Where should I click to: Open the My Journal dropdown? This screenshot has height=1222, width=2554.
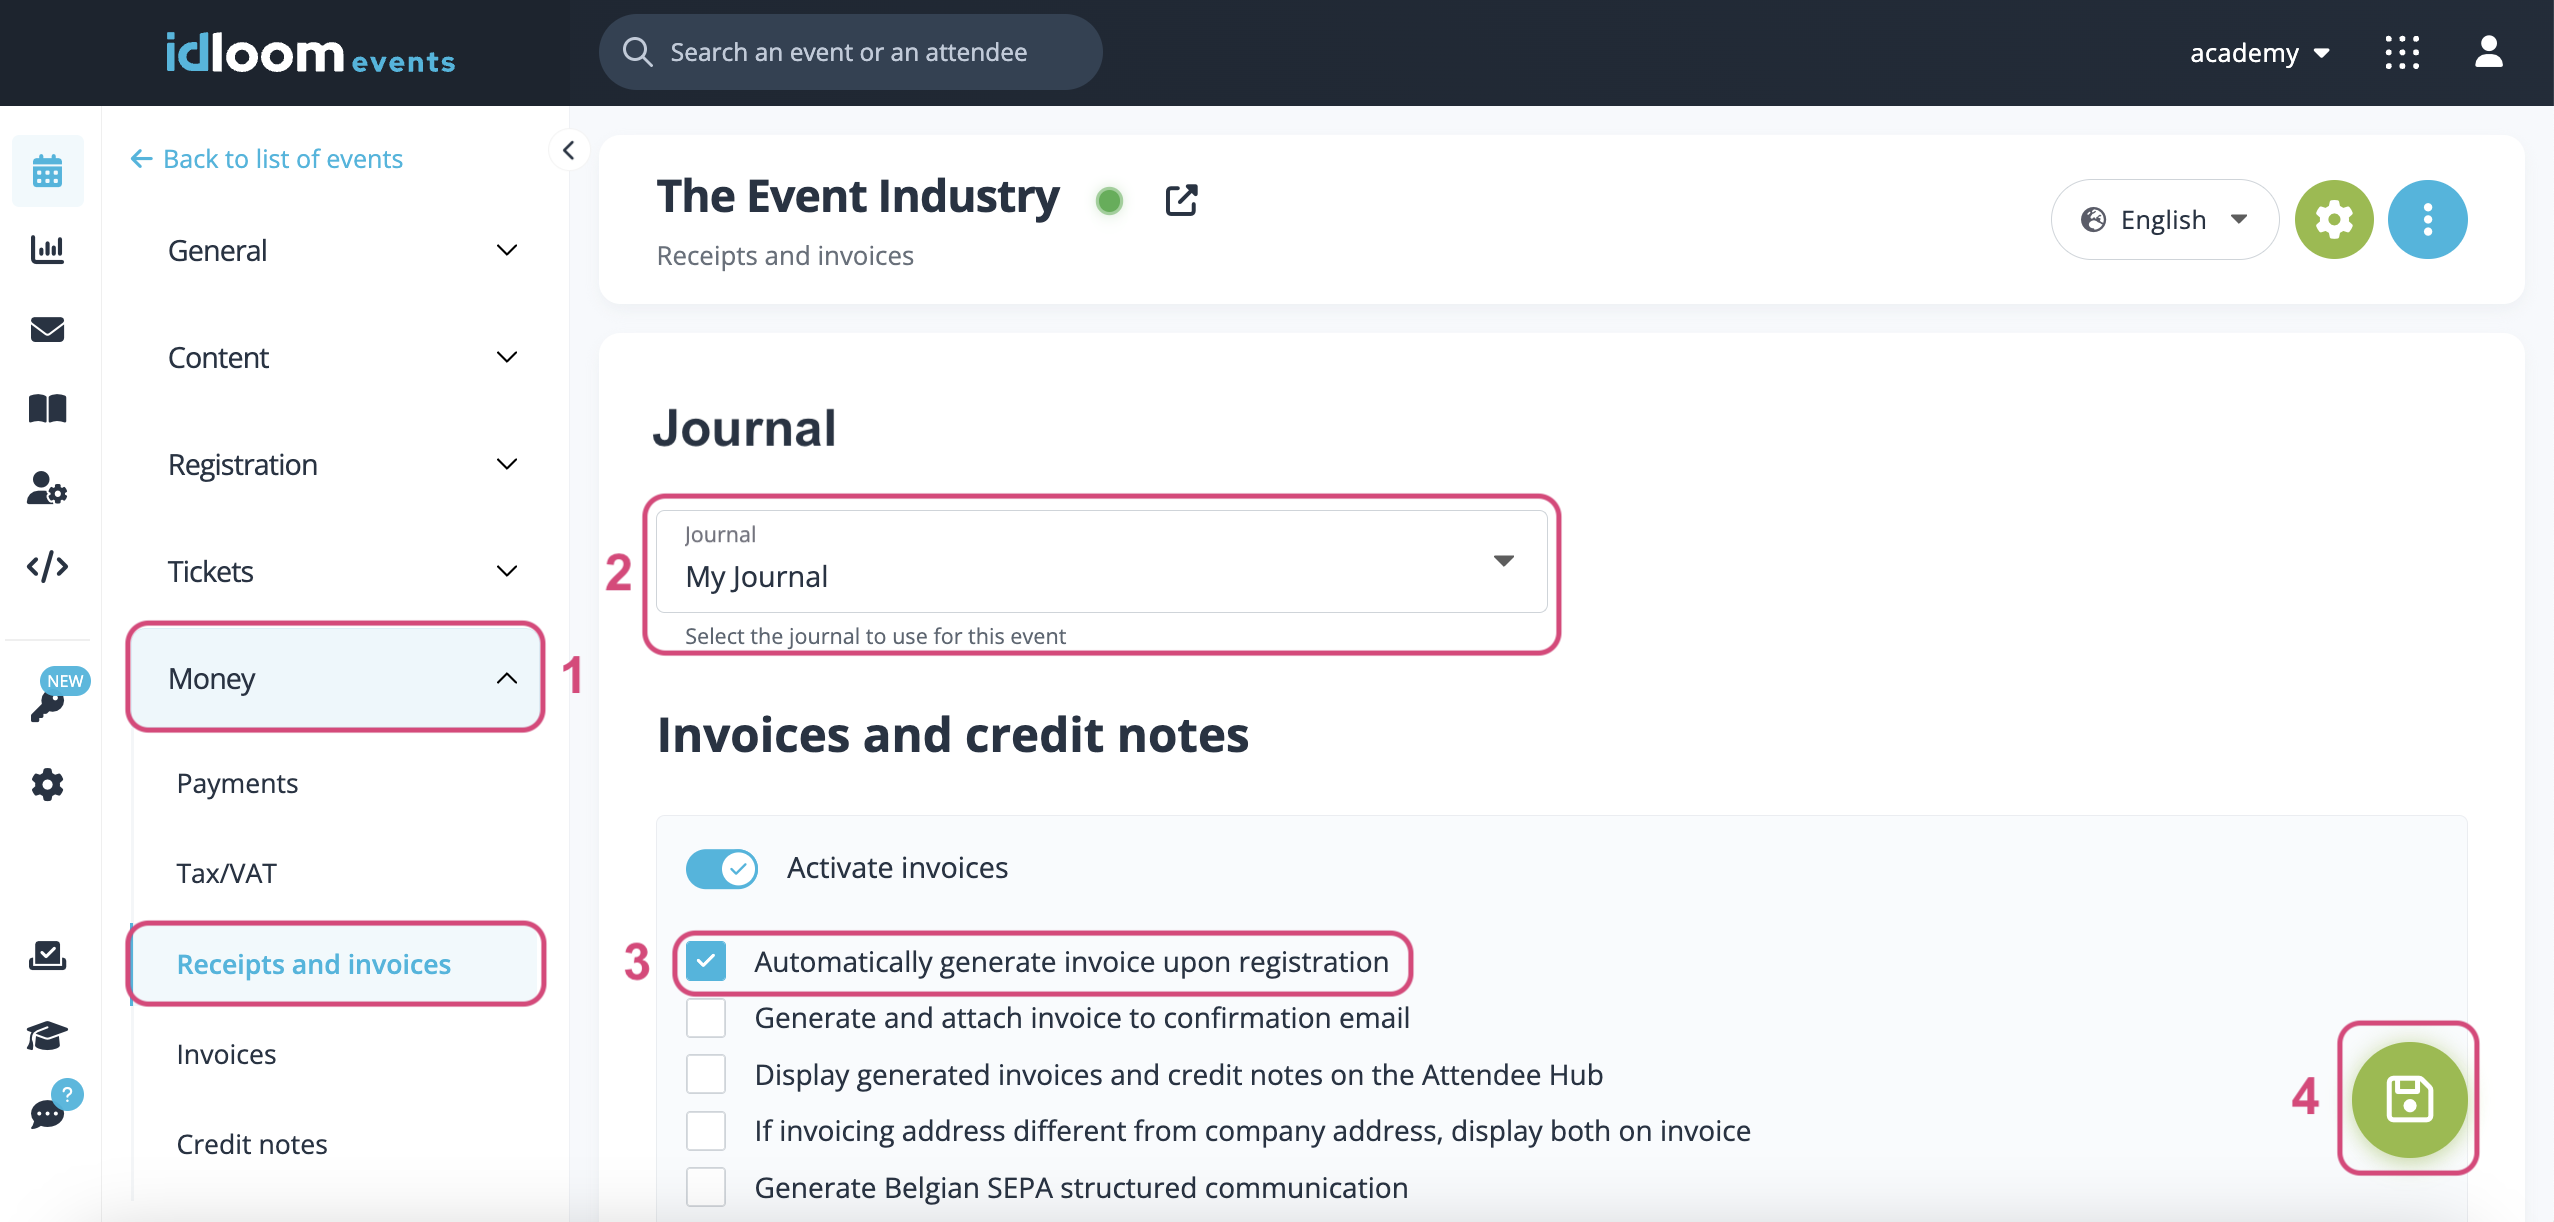(x=1101, y=562)
